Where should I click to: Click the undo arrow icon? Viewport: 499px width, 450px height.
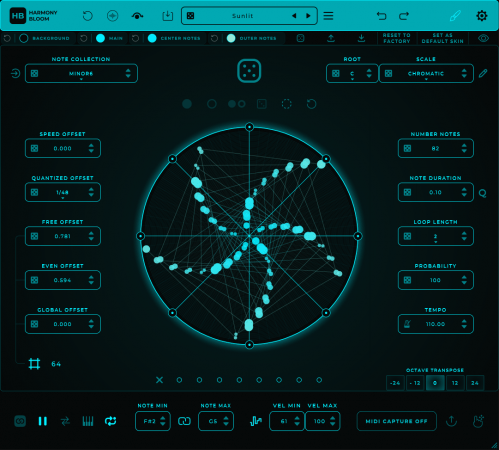(x=381, y=16)
